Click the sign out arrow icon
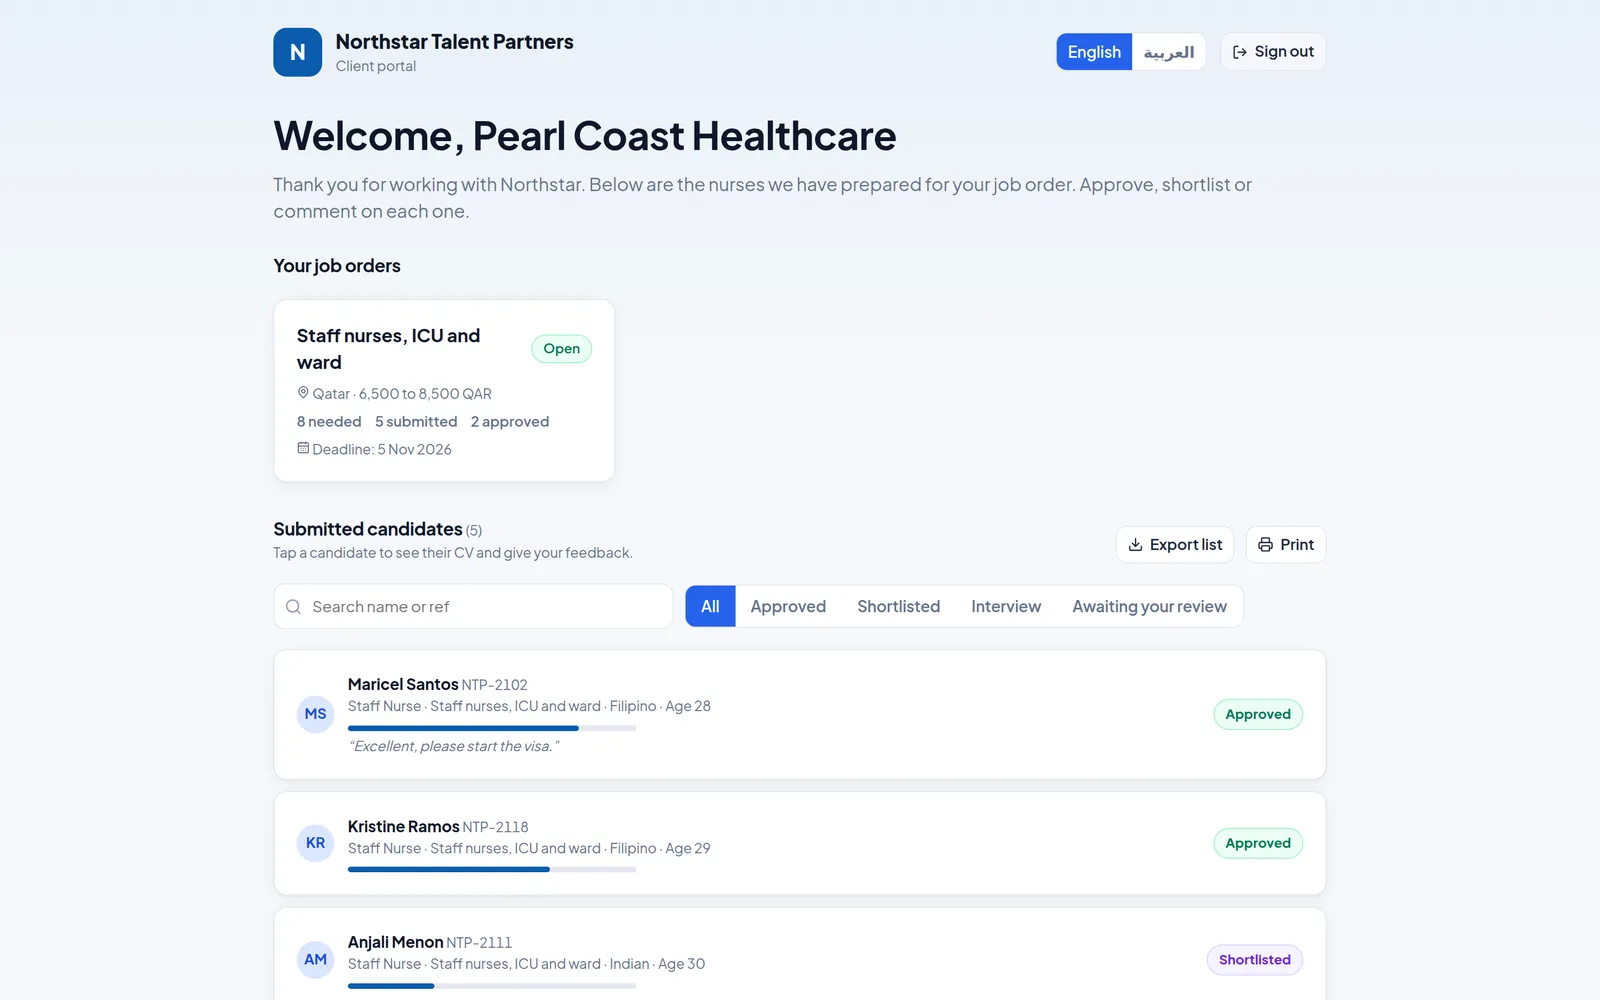Viewport: 1600px width, 1000px height. click(1240, 52)
